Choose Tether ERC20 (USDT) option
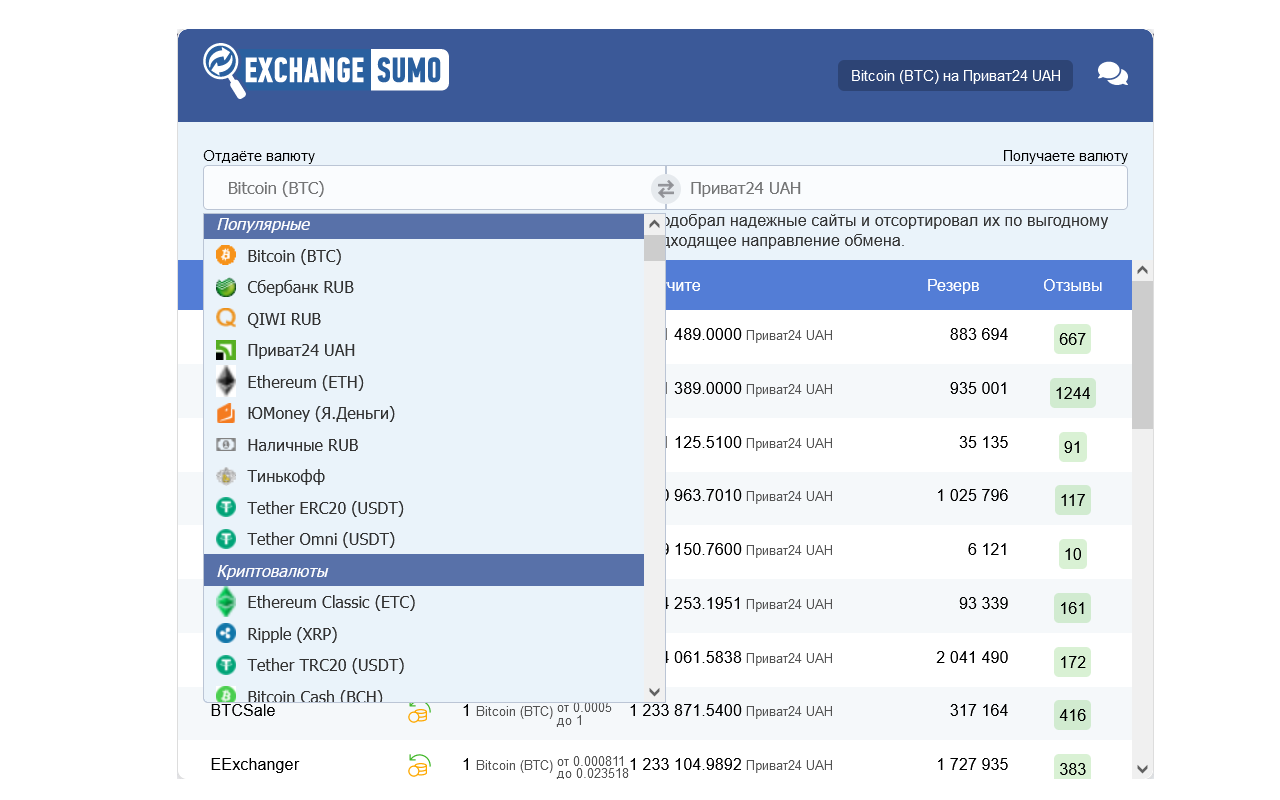 click(424, 508)
